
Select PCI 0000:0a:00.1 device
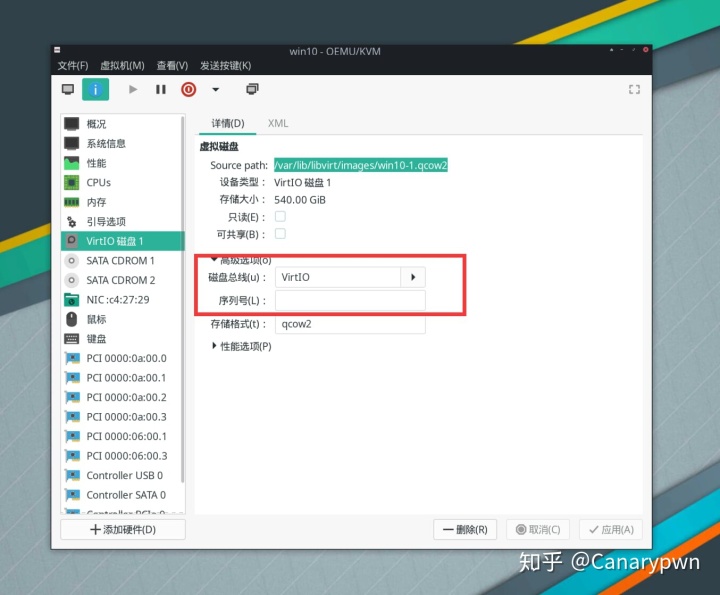tap(123, 377)
